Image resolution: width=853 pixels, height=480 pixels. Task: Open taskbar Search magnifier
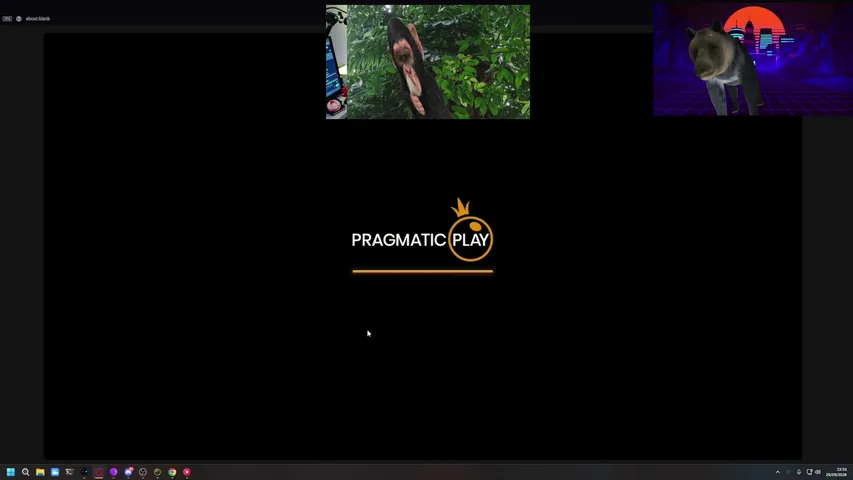tap(25, 472)
